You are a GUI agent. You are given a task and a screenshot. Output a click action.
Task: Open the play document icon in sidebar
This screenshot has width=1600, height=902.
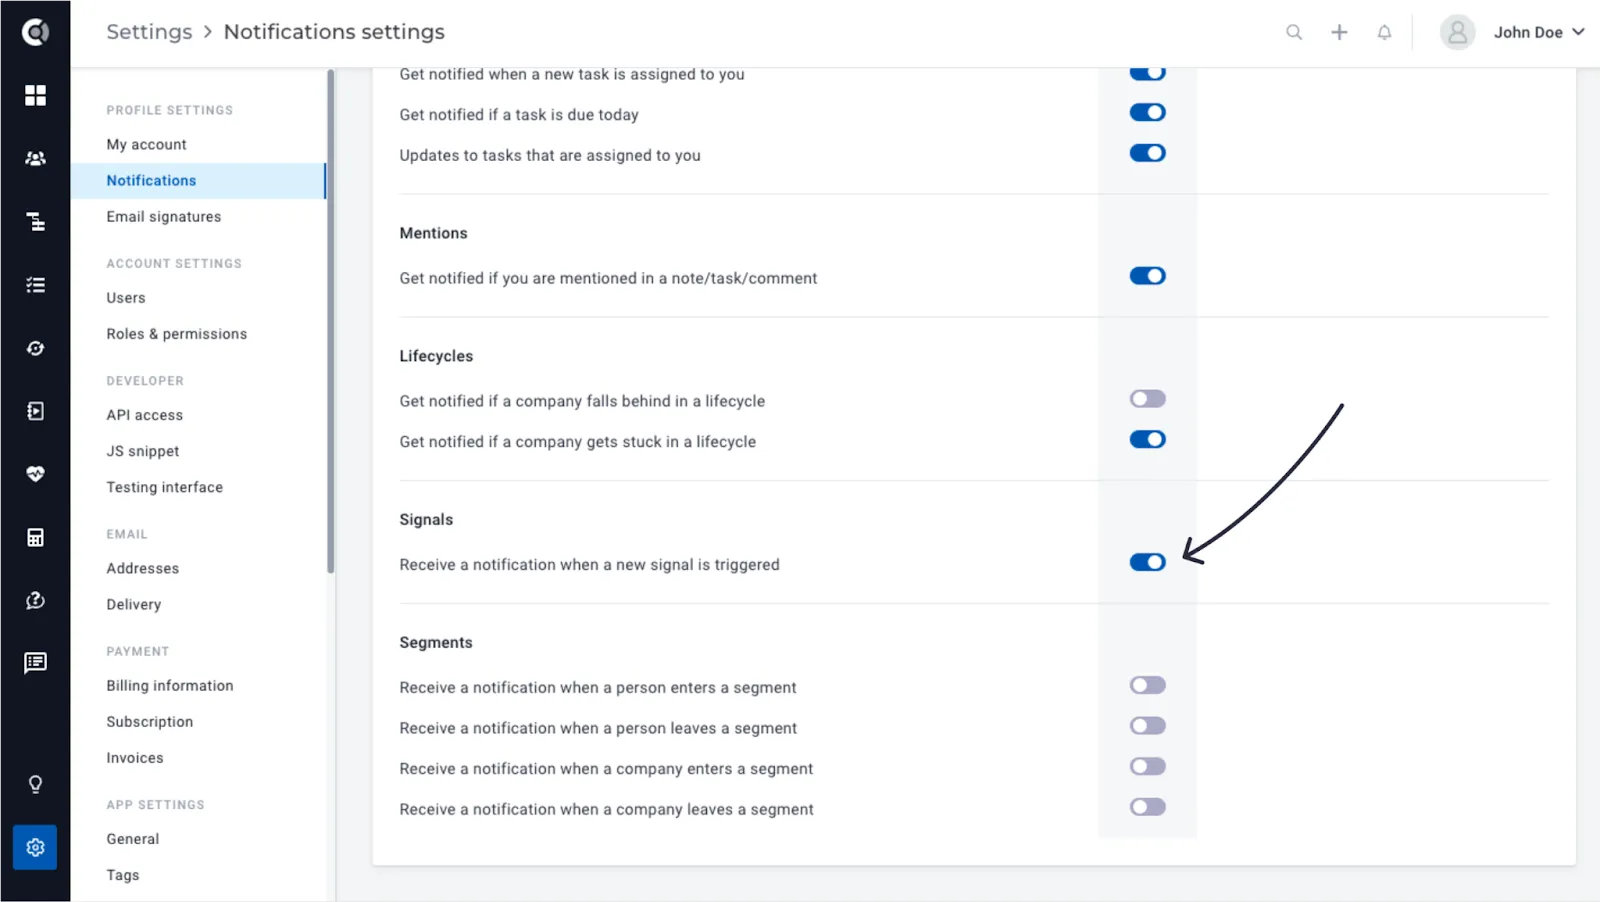click(x=35, y=411)
